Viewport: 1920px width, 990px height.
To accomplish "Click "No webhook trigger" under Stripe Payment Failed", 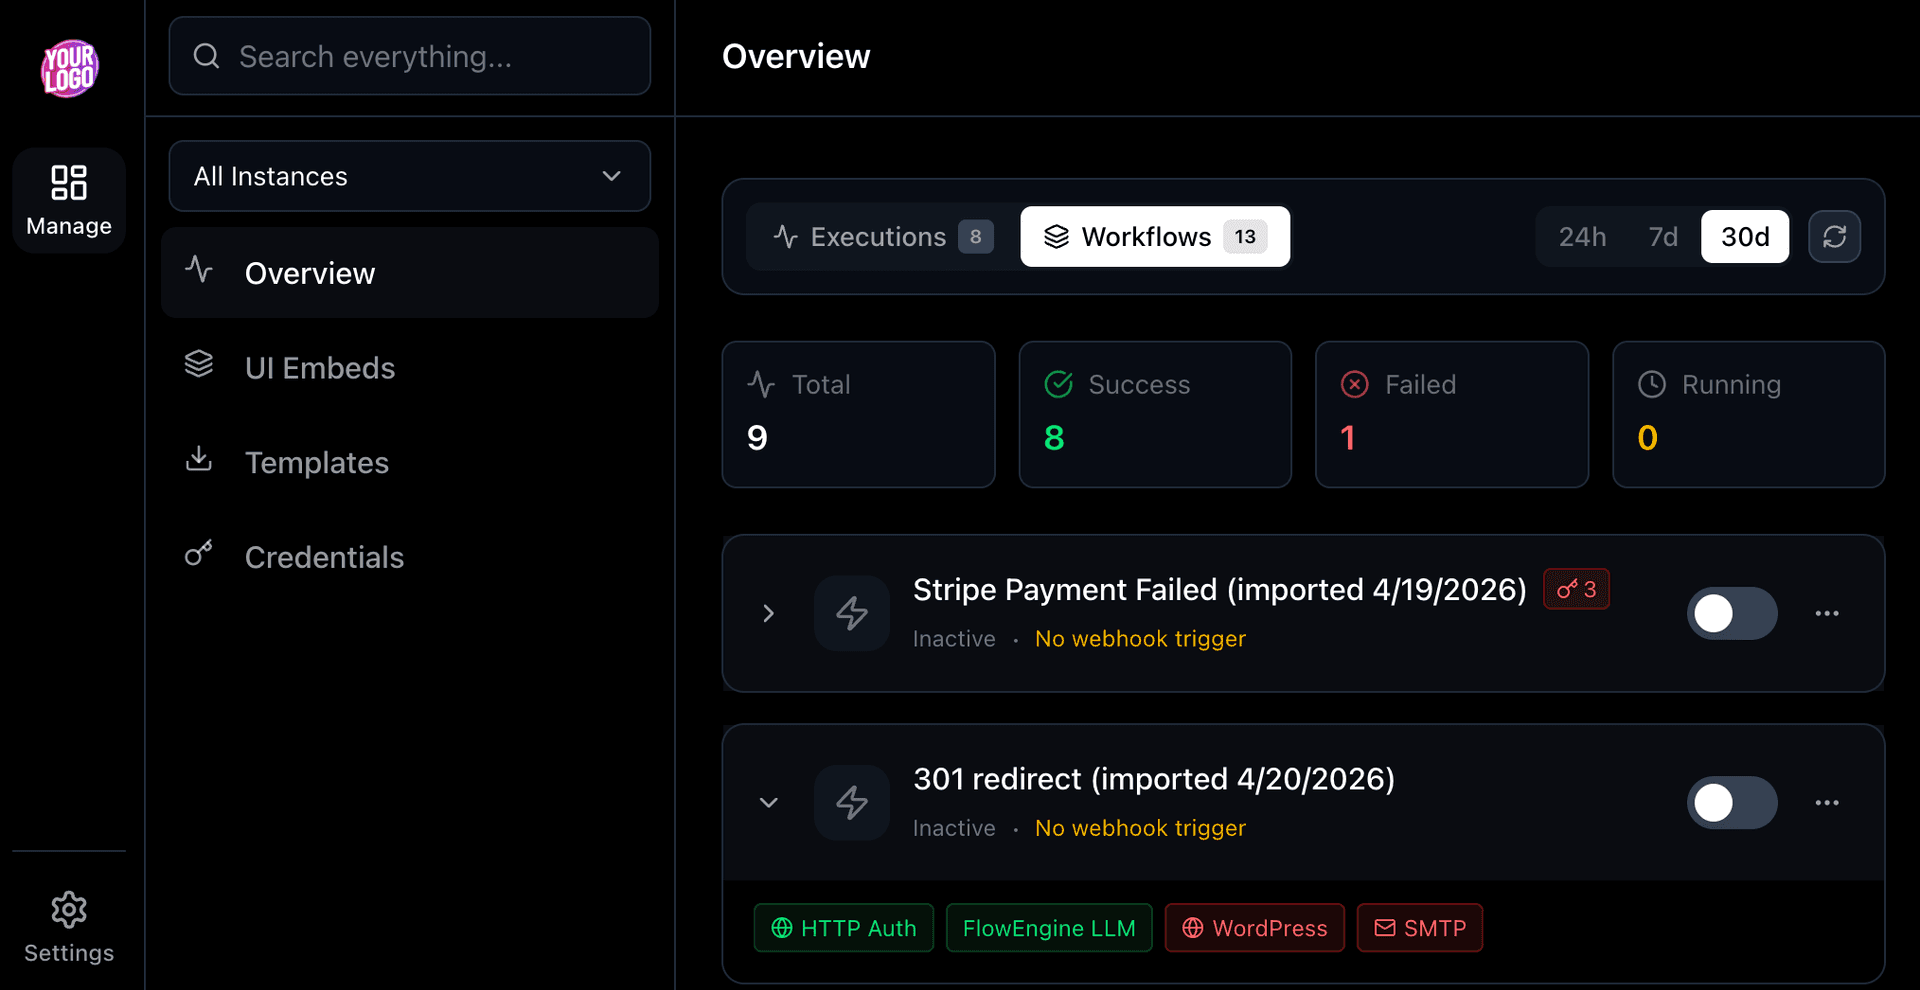I will 1140,639.
